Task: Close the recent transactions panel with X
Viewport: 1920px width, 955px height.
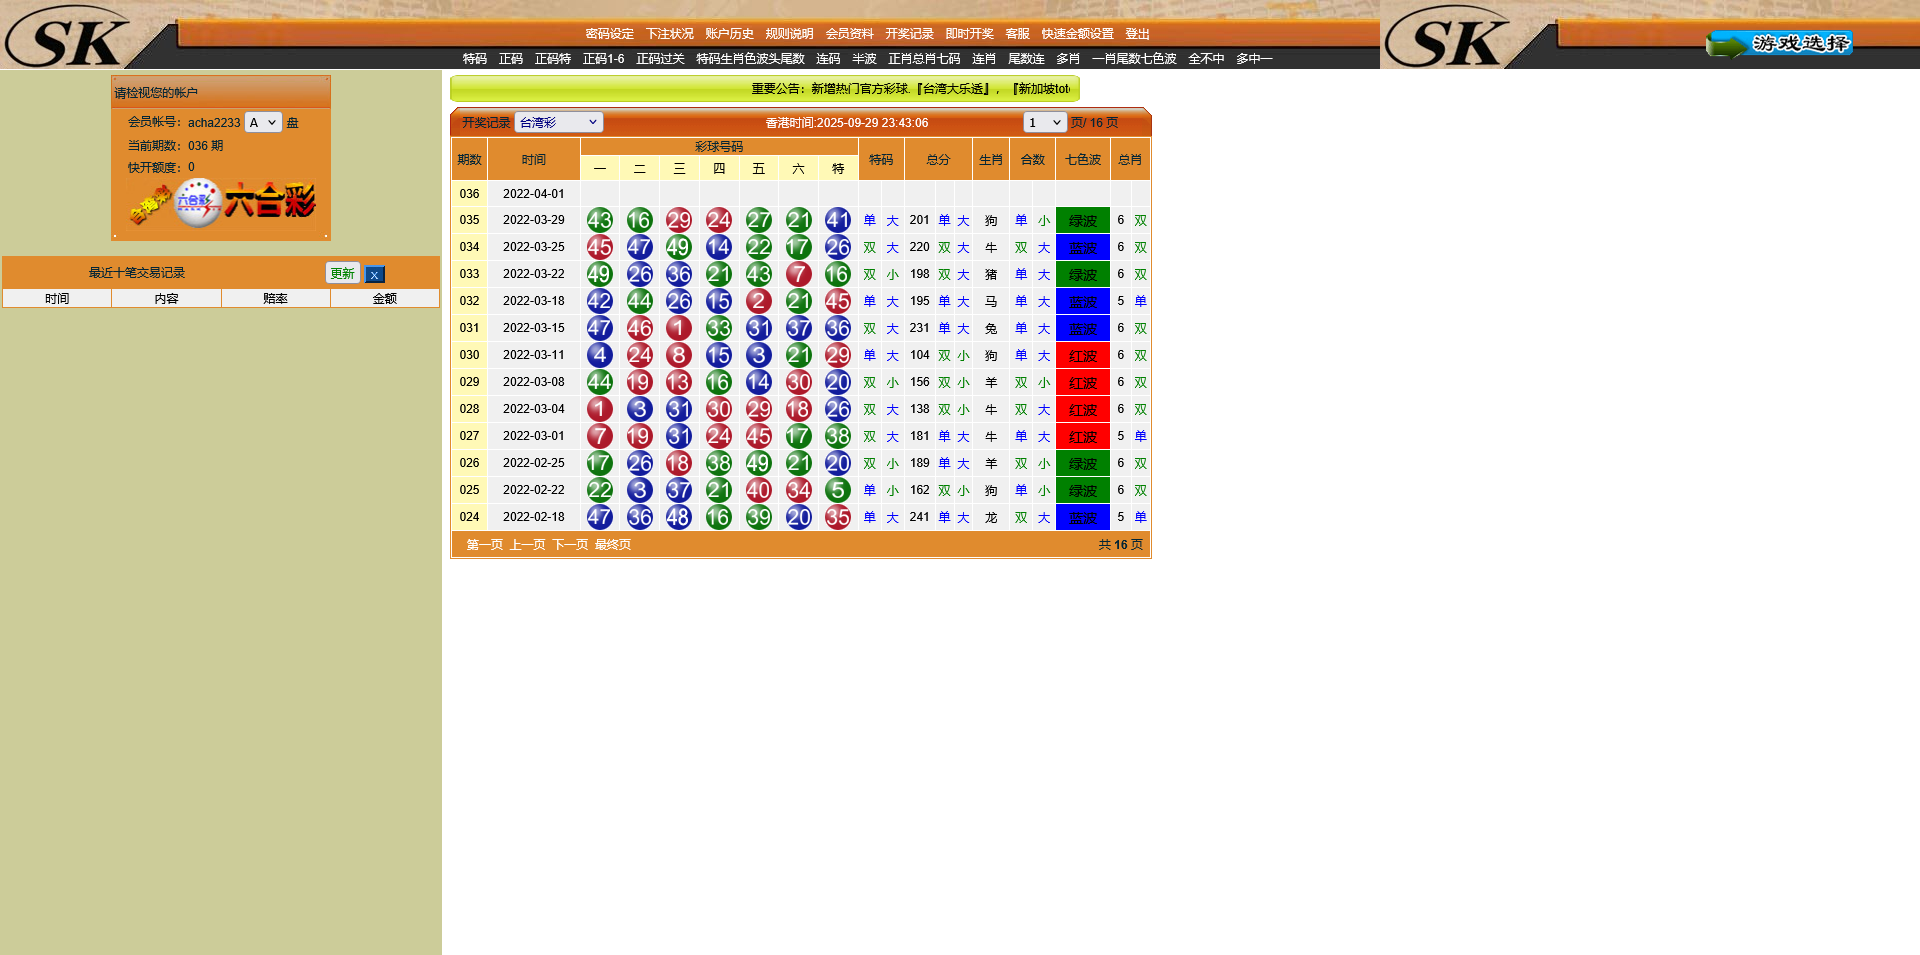Action: [374, 274]
